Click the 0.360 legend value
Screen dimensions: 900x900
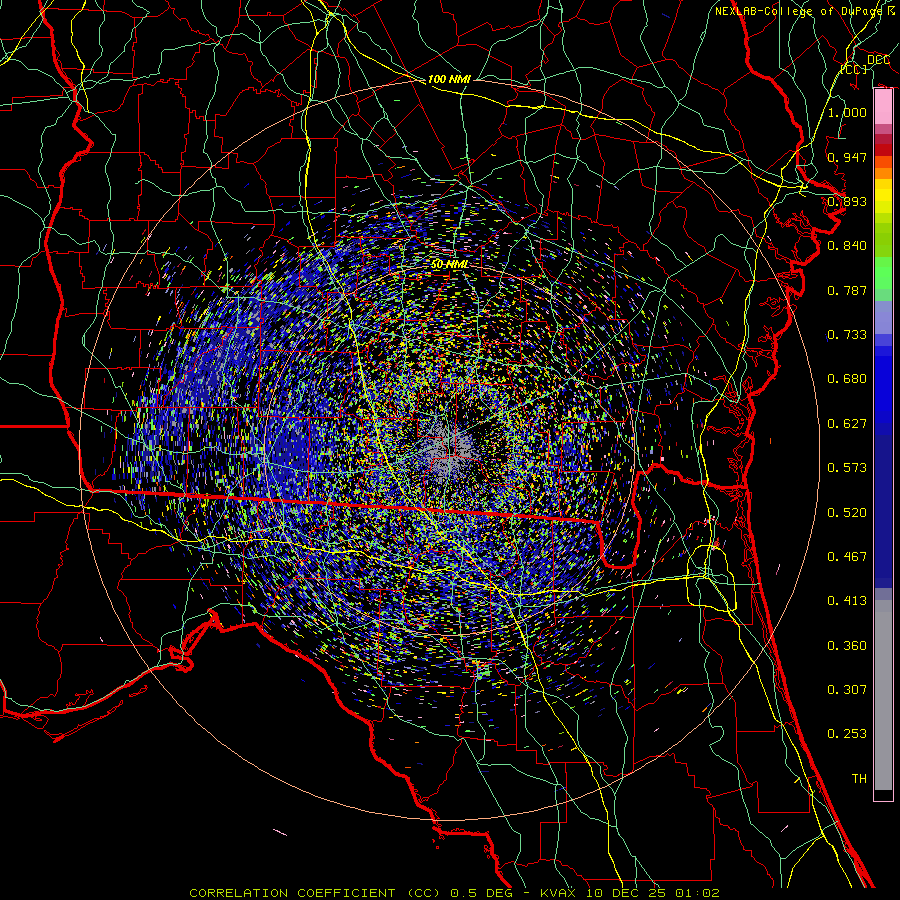coord(847,646)
